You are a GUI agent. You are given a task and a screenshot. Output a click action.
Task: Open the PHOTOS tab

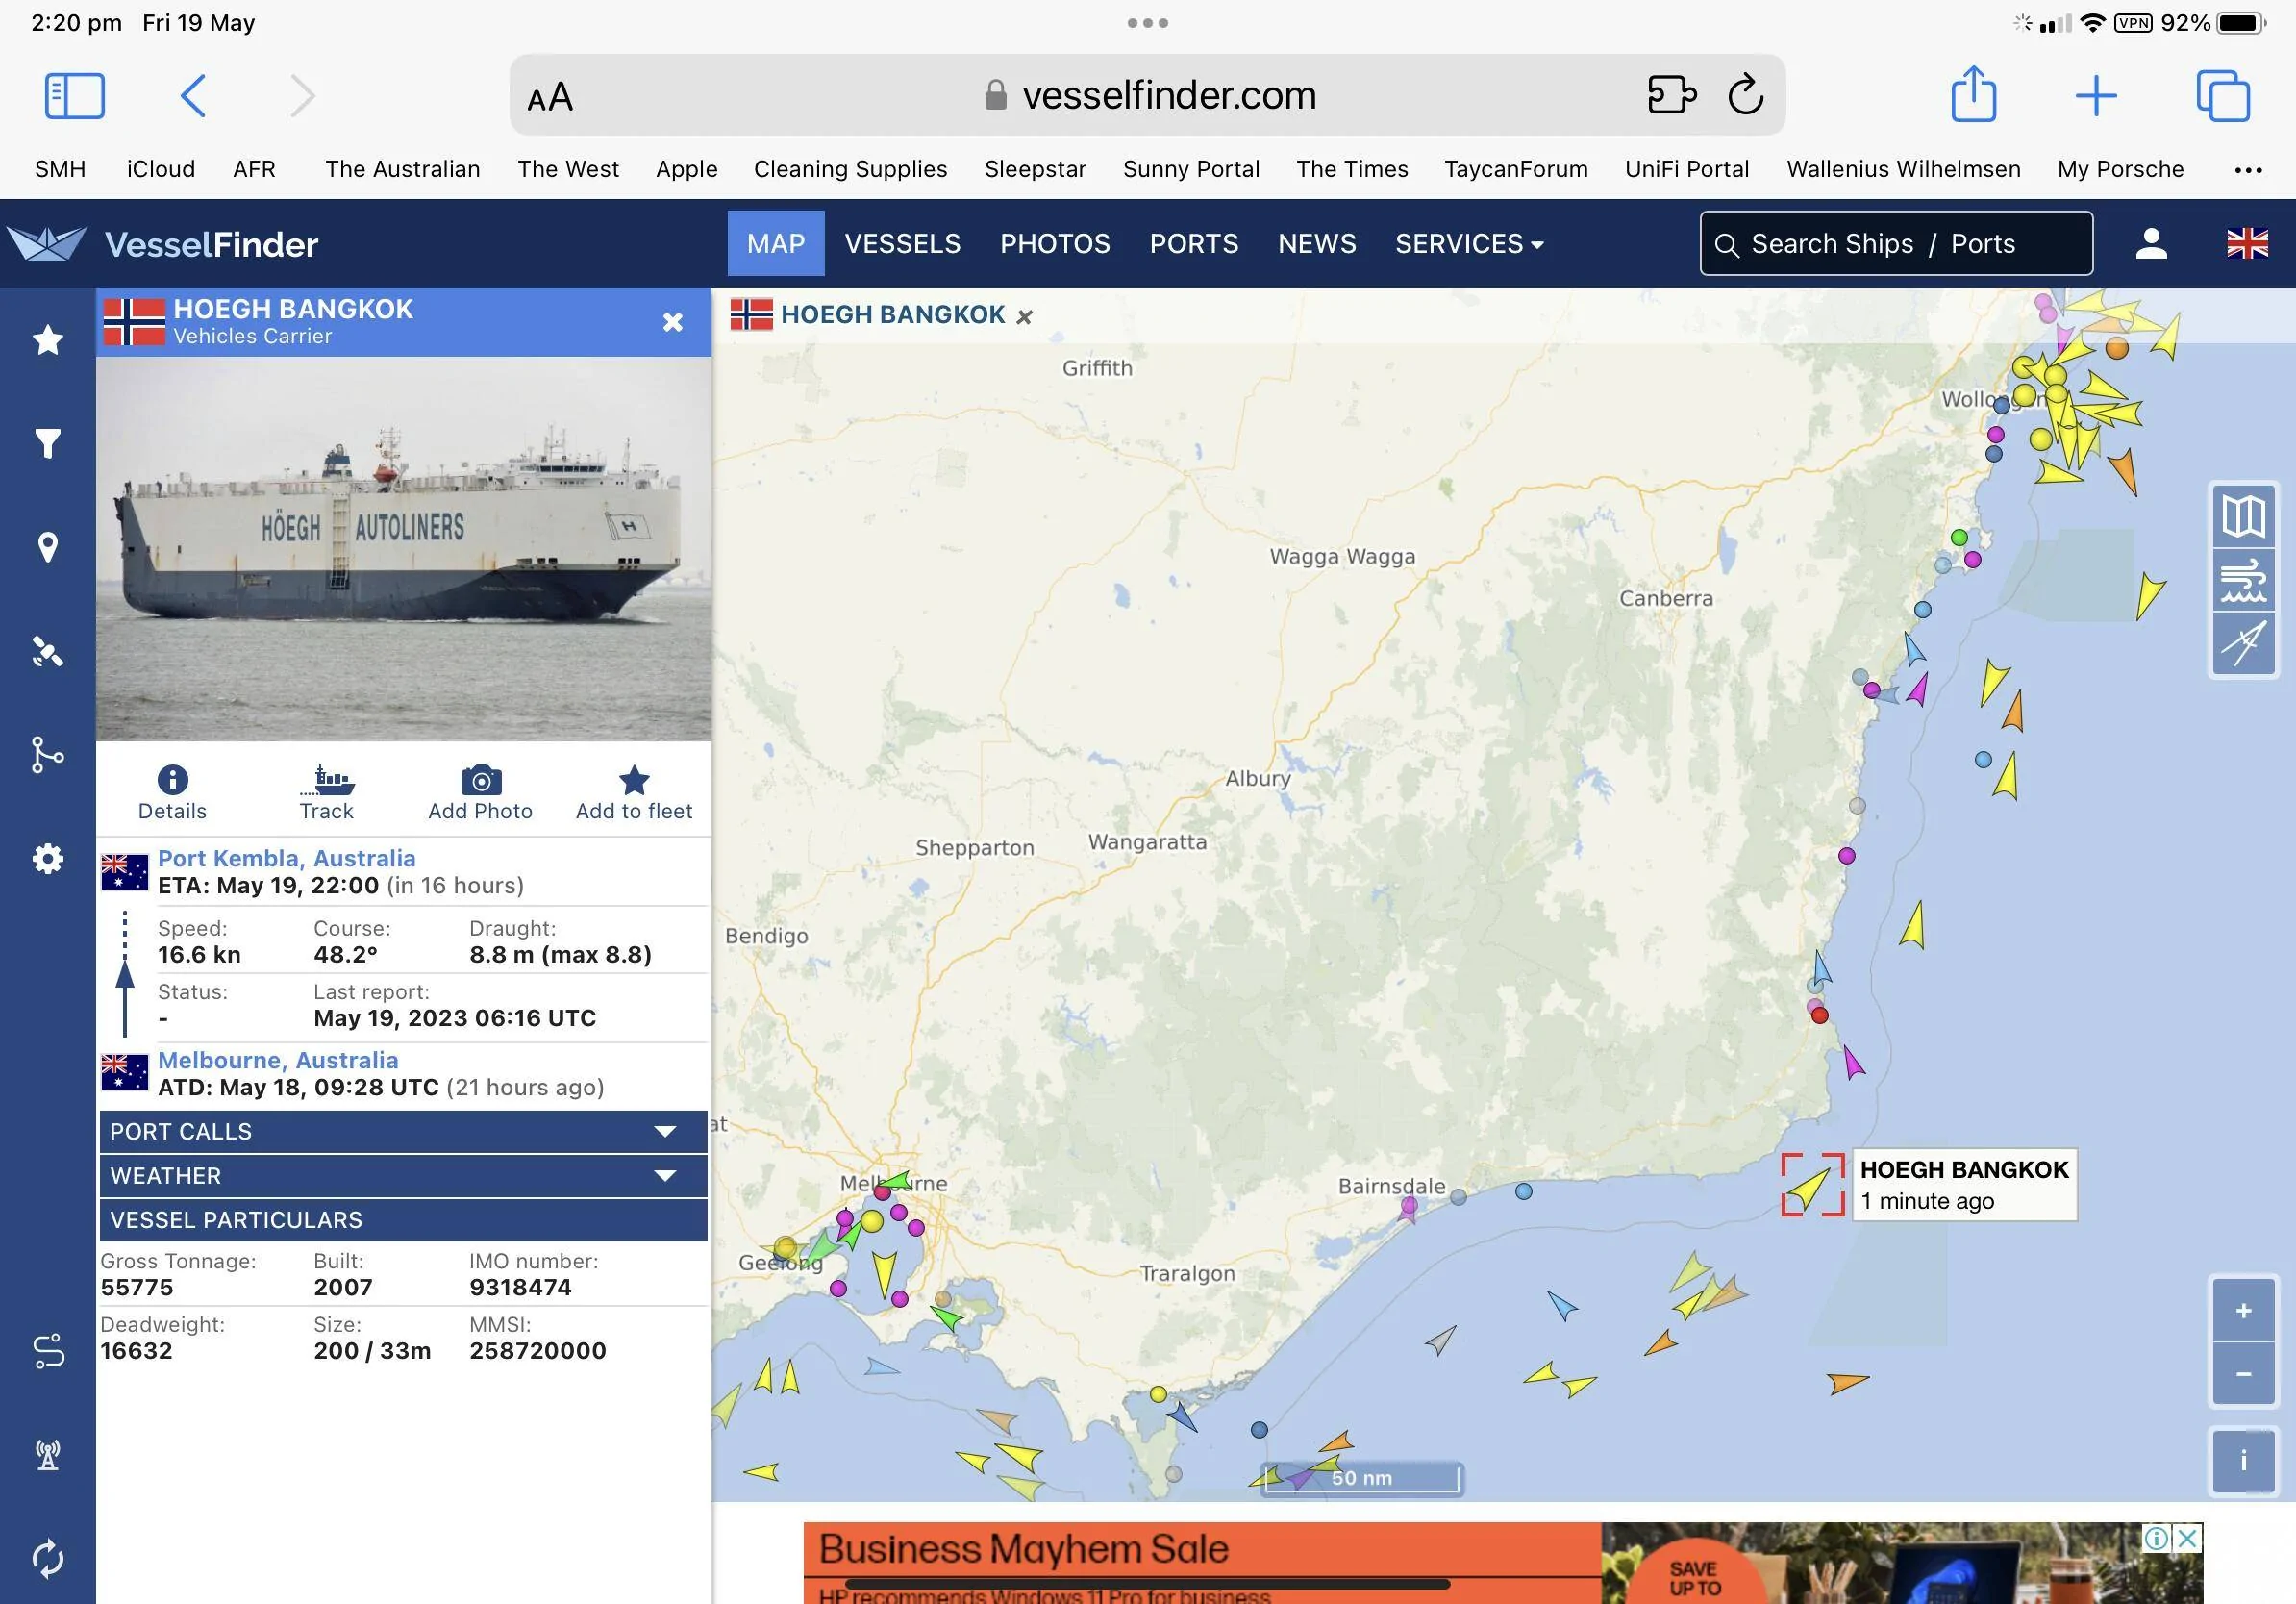click(x=1055, y=243)
